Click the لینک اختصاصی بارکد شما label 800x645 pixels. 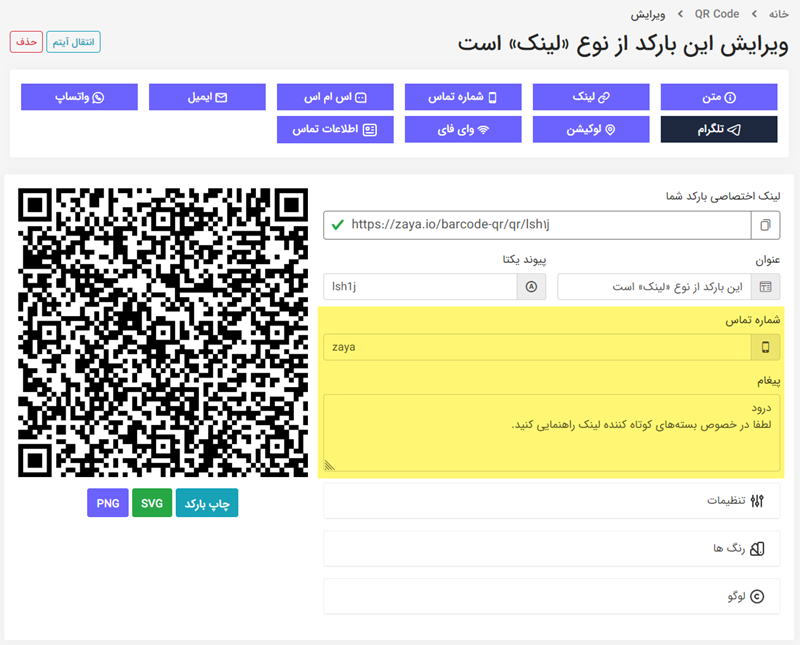723,196
